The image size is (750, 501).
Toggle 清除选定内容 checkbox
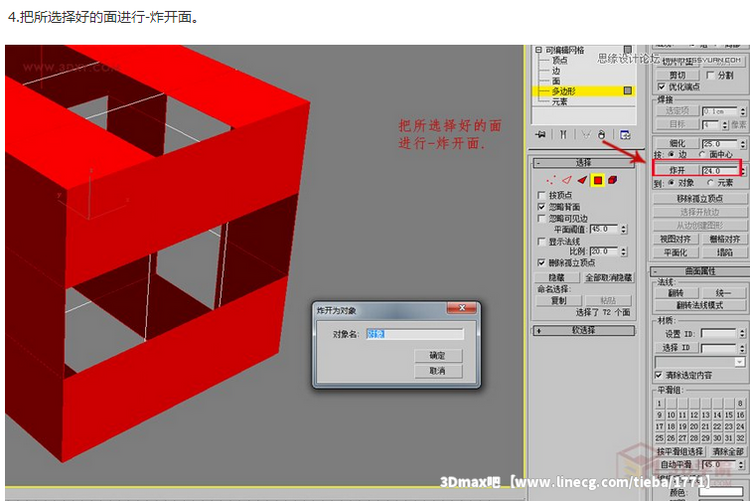(x=659, y=375)
